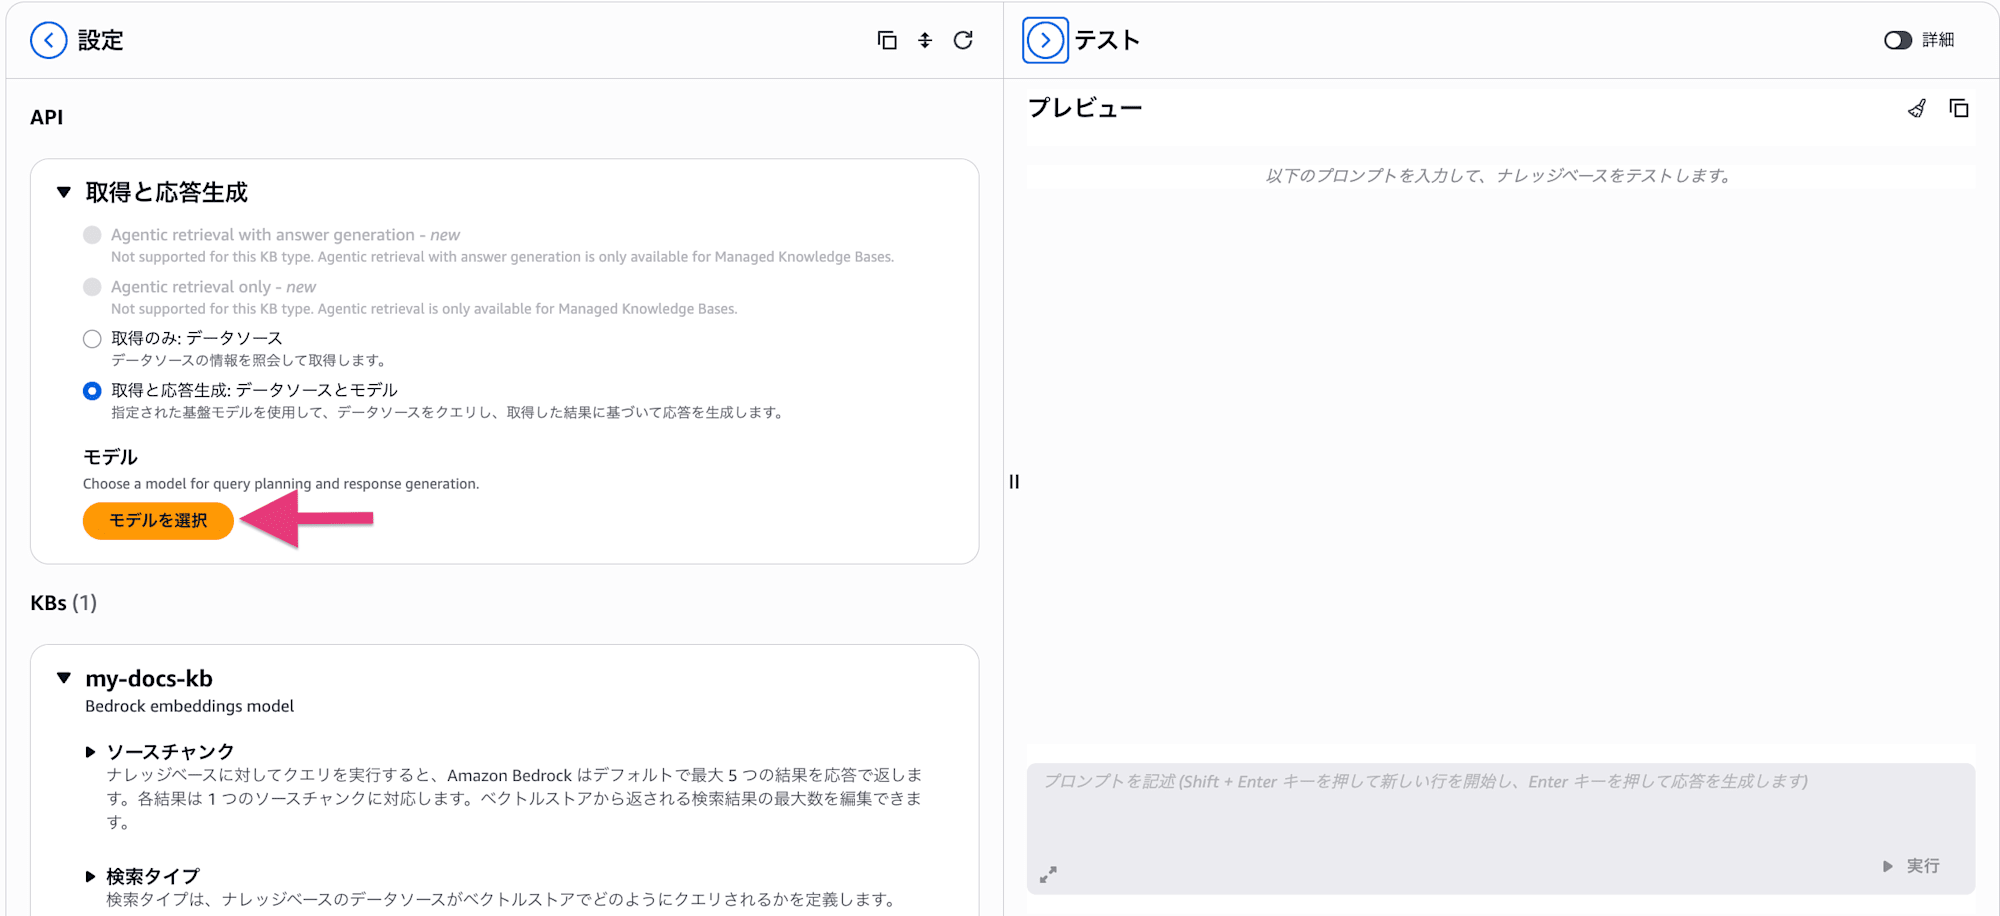The height and width of the screenshot is (916, 2000).
Task: Select 取得と応答生成: データソースとモデル radio button
Action: pos(92,391)
